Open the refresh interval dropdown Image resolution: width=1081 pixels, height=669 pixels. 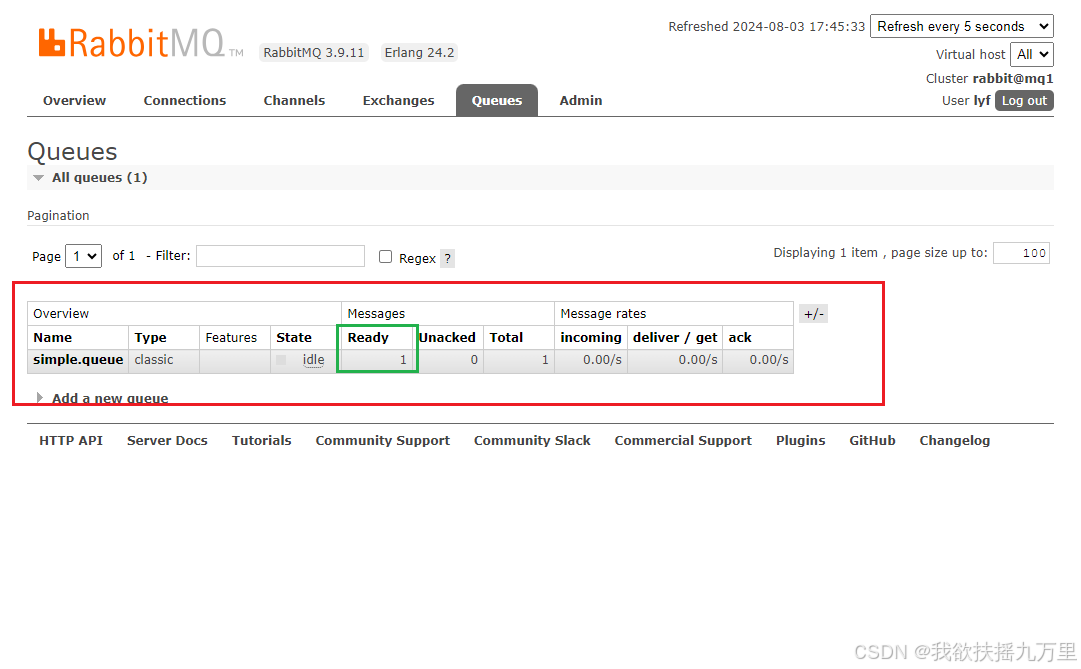click(x=962, y=26)
